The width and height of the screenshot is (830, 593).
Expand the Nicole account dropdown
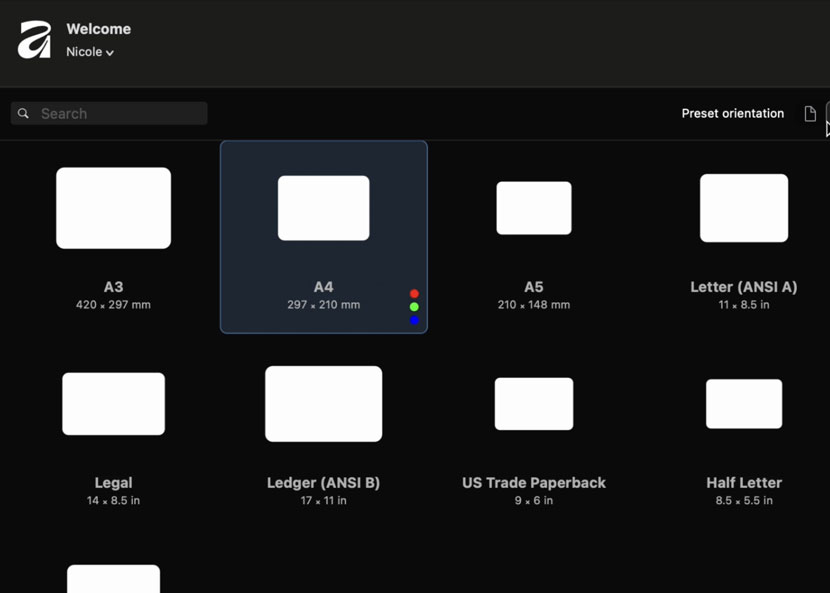(90, 52)
